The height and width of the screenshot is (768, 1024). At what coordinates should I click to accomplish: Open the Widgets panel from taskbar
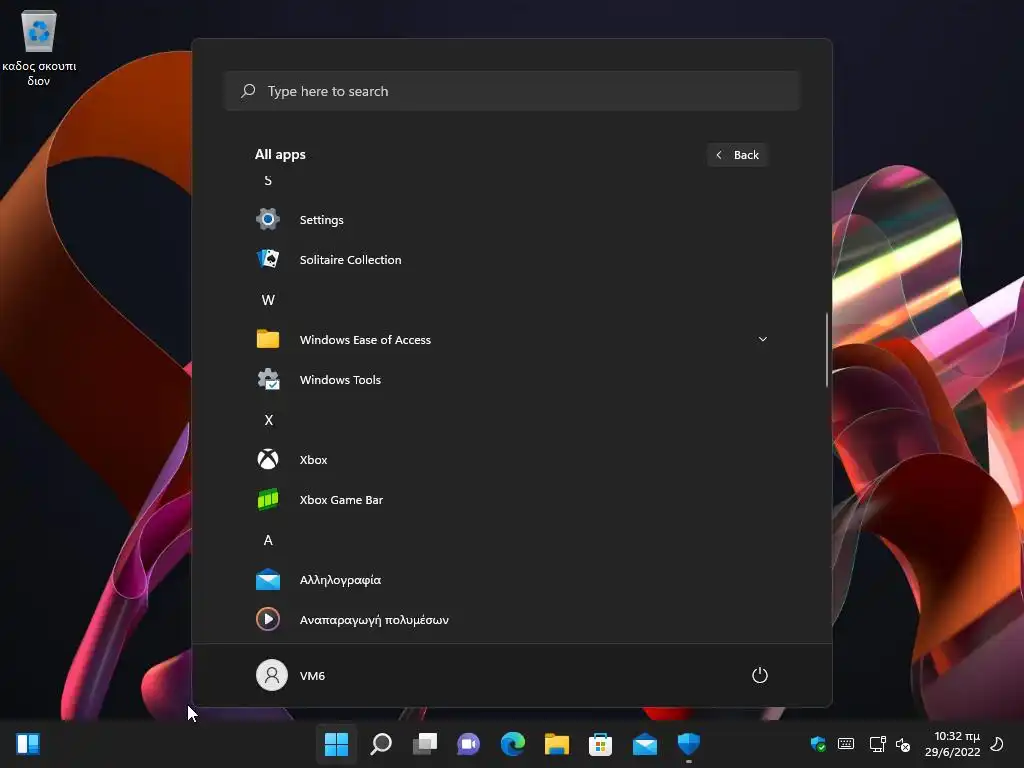click(x=28, y=744)
